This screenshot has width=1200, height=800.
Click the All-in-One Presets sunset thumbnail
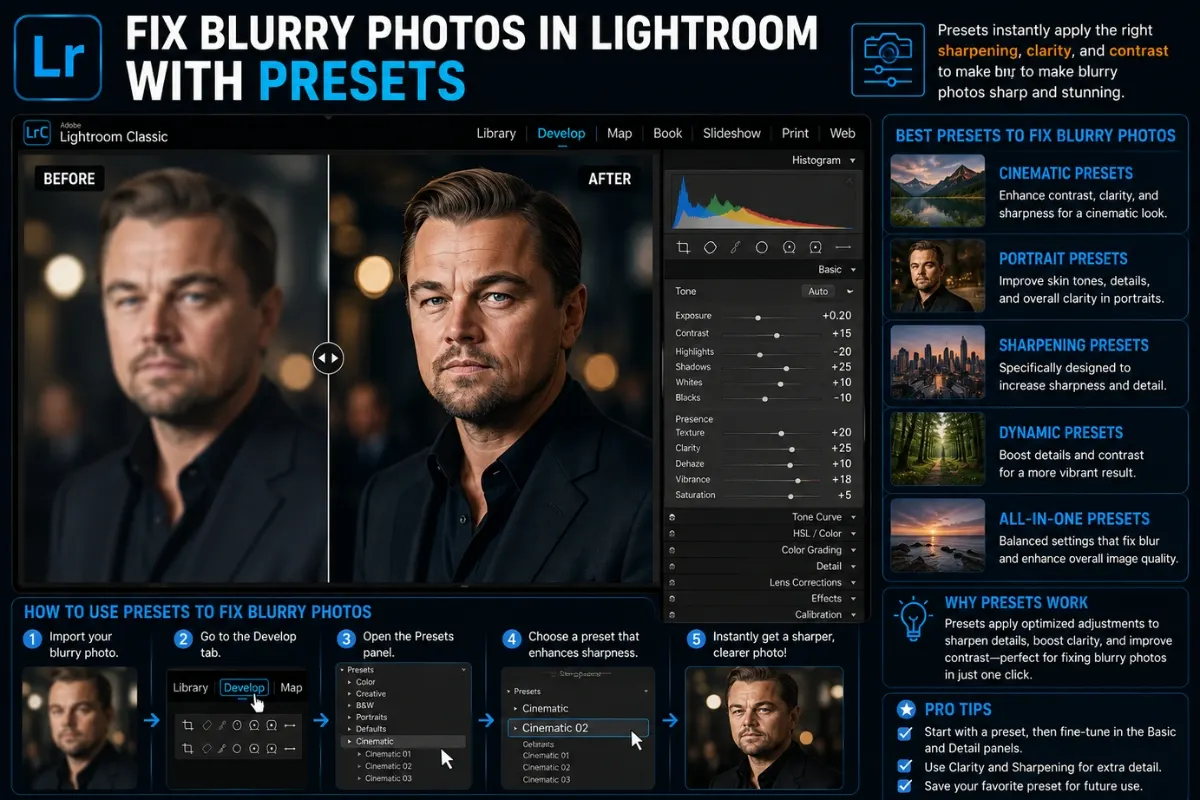937,536
